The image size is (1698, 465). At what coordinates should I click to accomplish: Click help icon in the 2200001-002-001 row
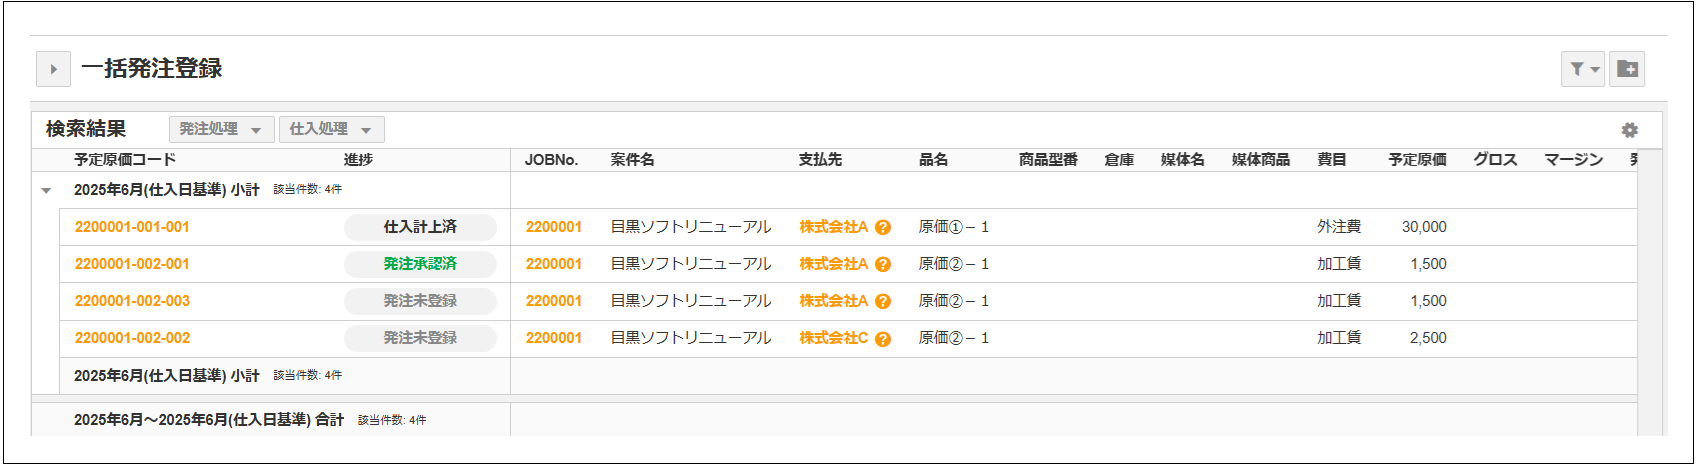click(x=883, y=265)
